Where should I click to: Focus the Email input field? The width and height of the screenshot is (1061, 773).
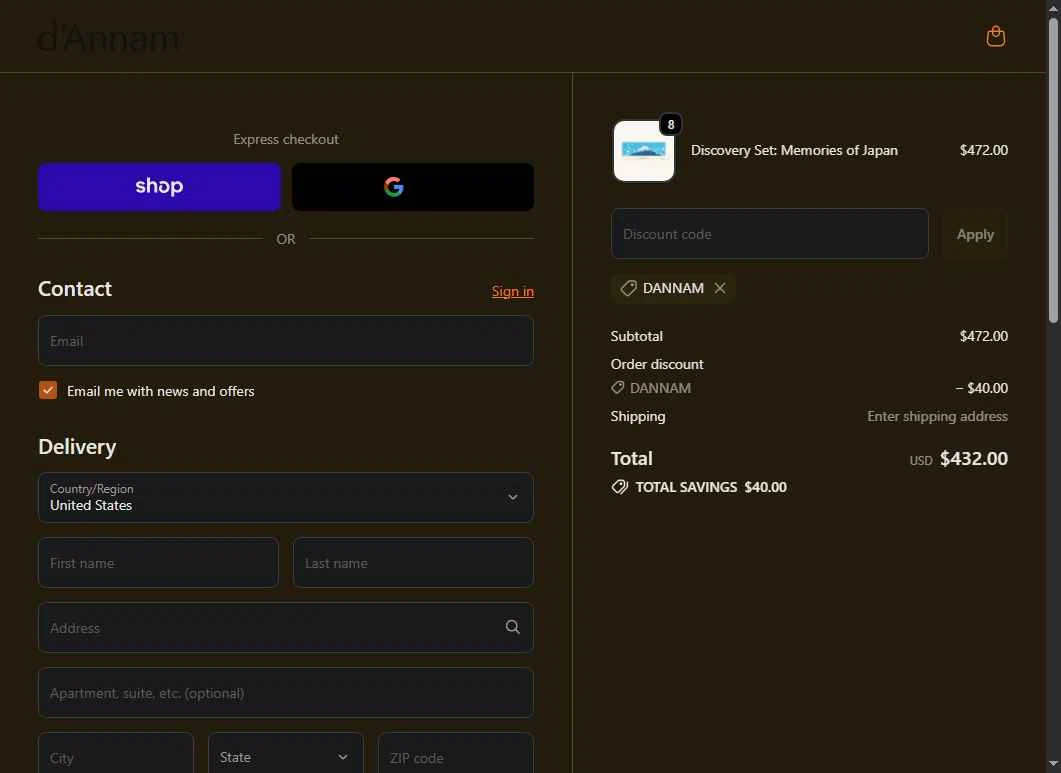pyautogui.click(x=286, y=340)
